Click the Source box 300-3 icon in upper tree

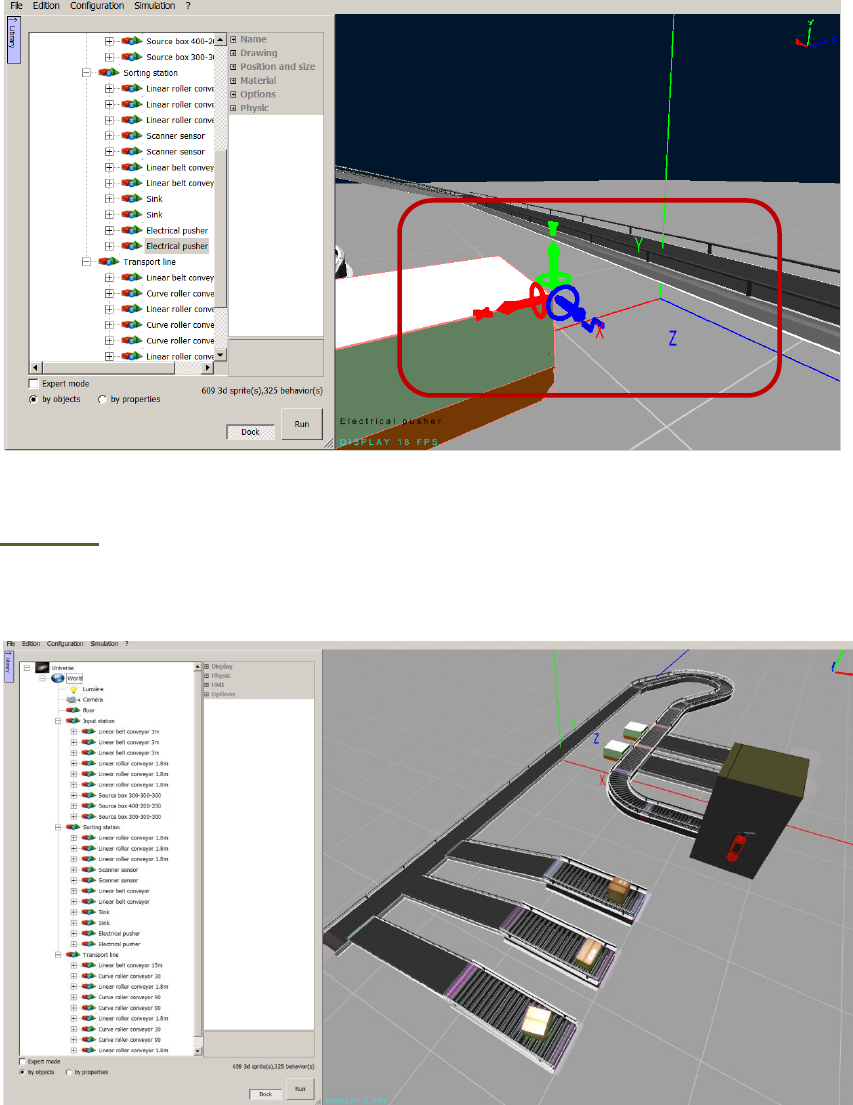click(x=132, y=57)
